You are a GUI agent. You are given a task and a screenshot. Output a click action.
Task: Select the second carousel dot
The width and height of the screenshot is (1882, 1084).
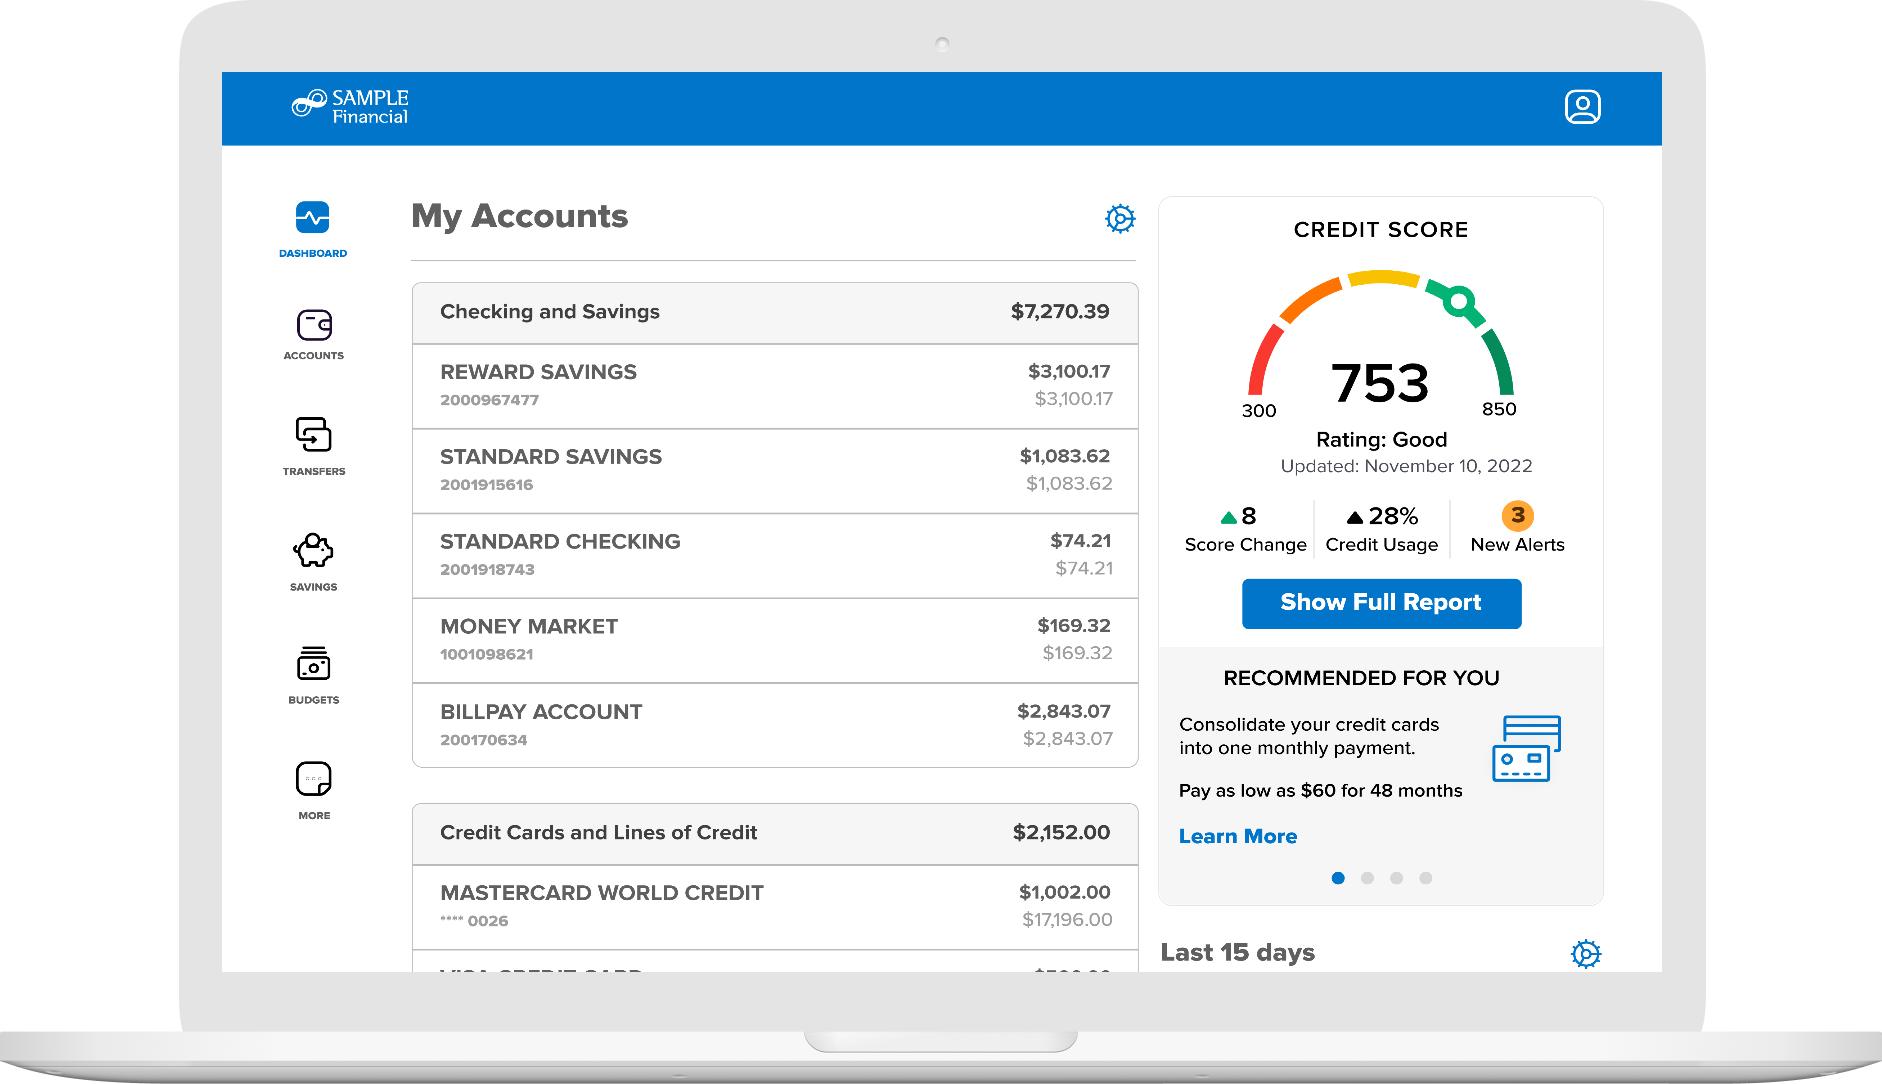pos(1367,878)
